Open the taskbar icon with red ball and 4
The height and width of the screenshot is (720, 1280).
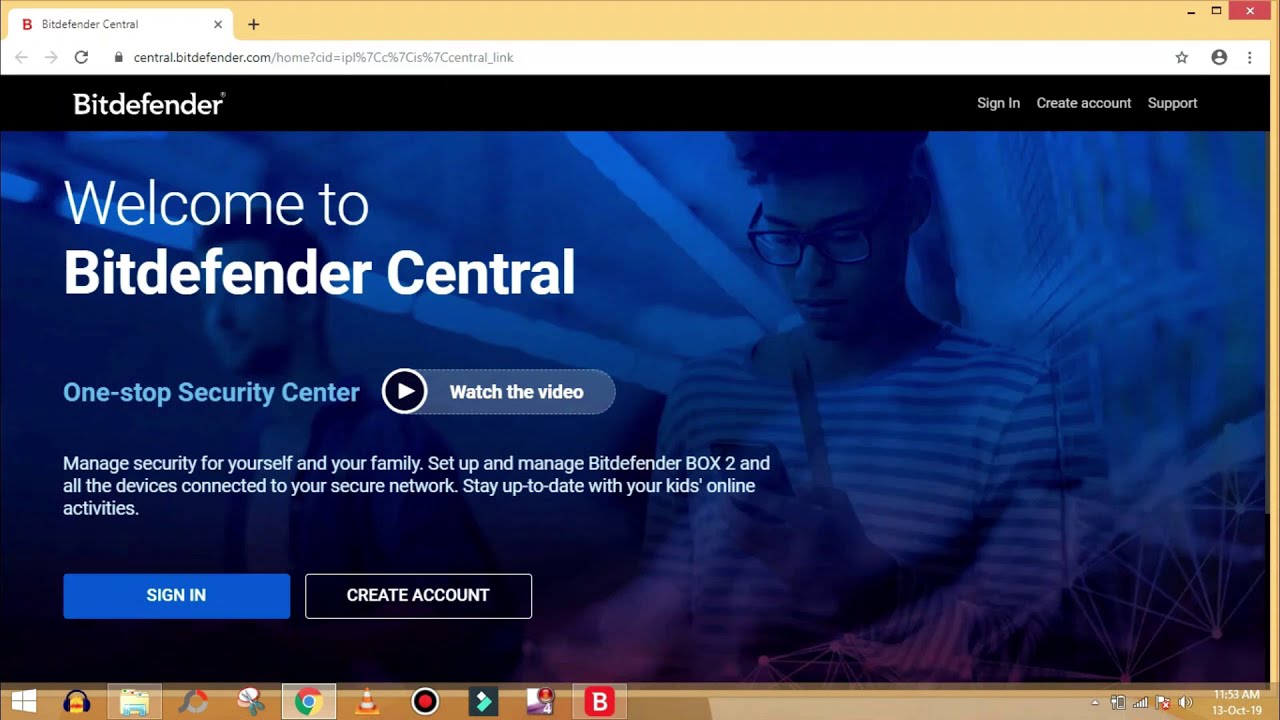541,702
